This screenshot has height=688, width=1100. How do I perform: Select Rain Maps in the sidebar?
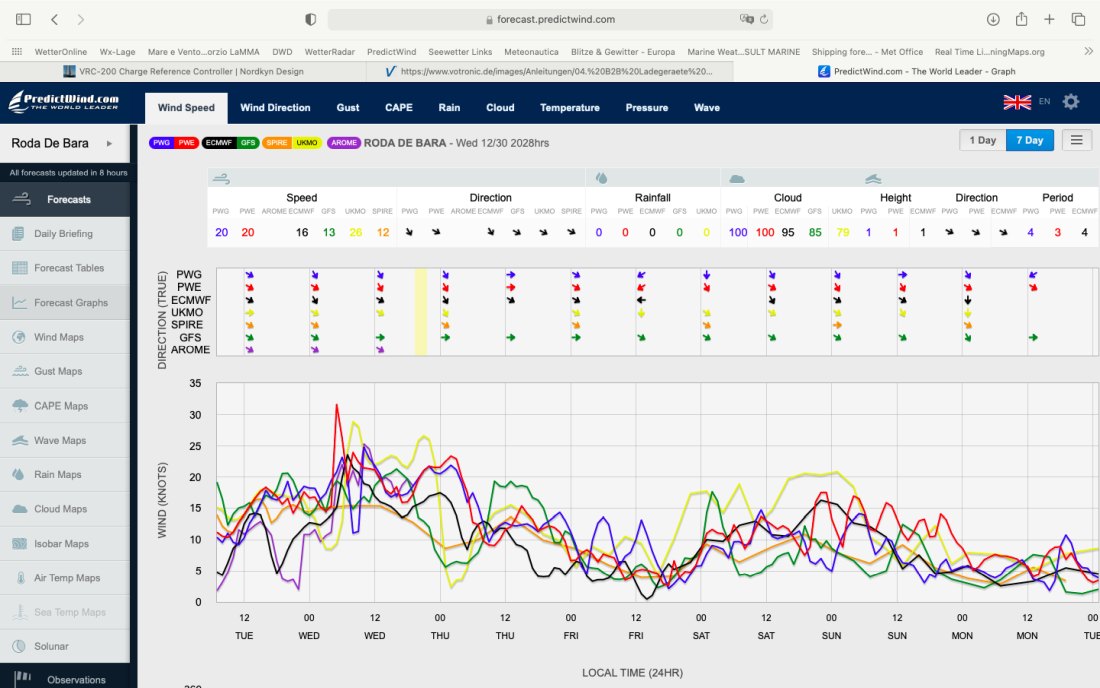point(57,475)
